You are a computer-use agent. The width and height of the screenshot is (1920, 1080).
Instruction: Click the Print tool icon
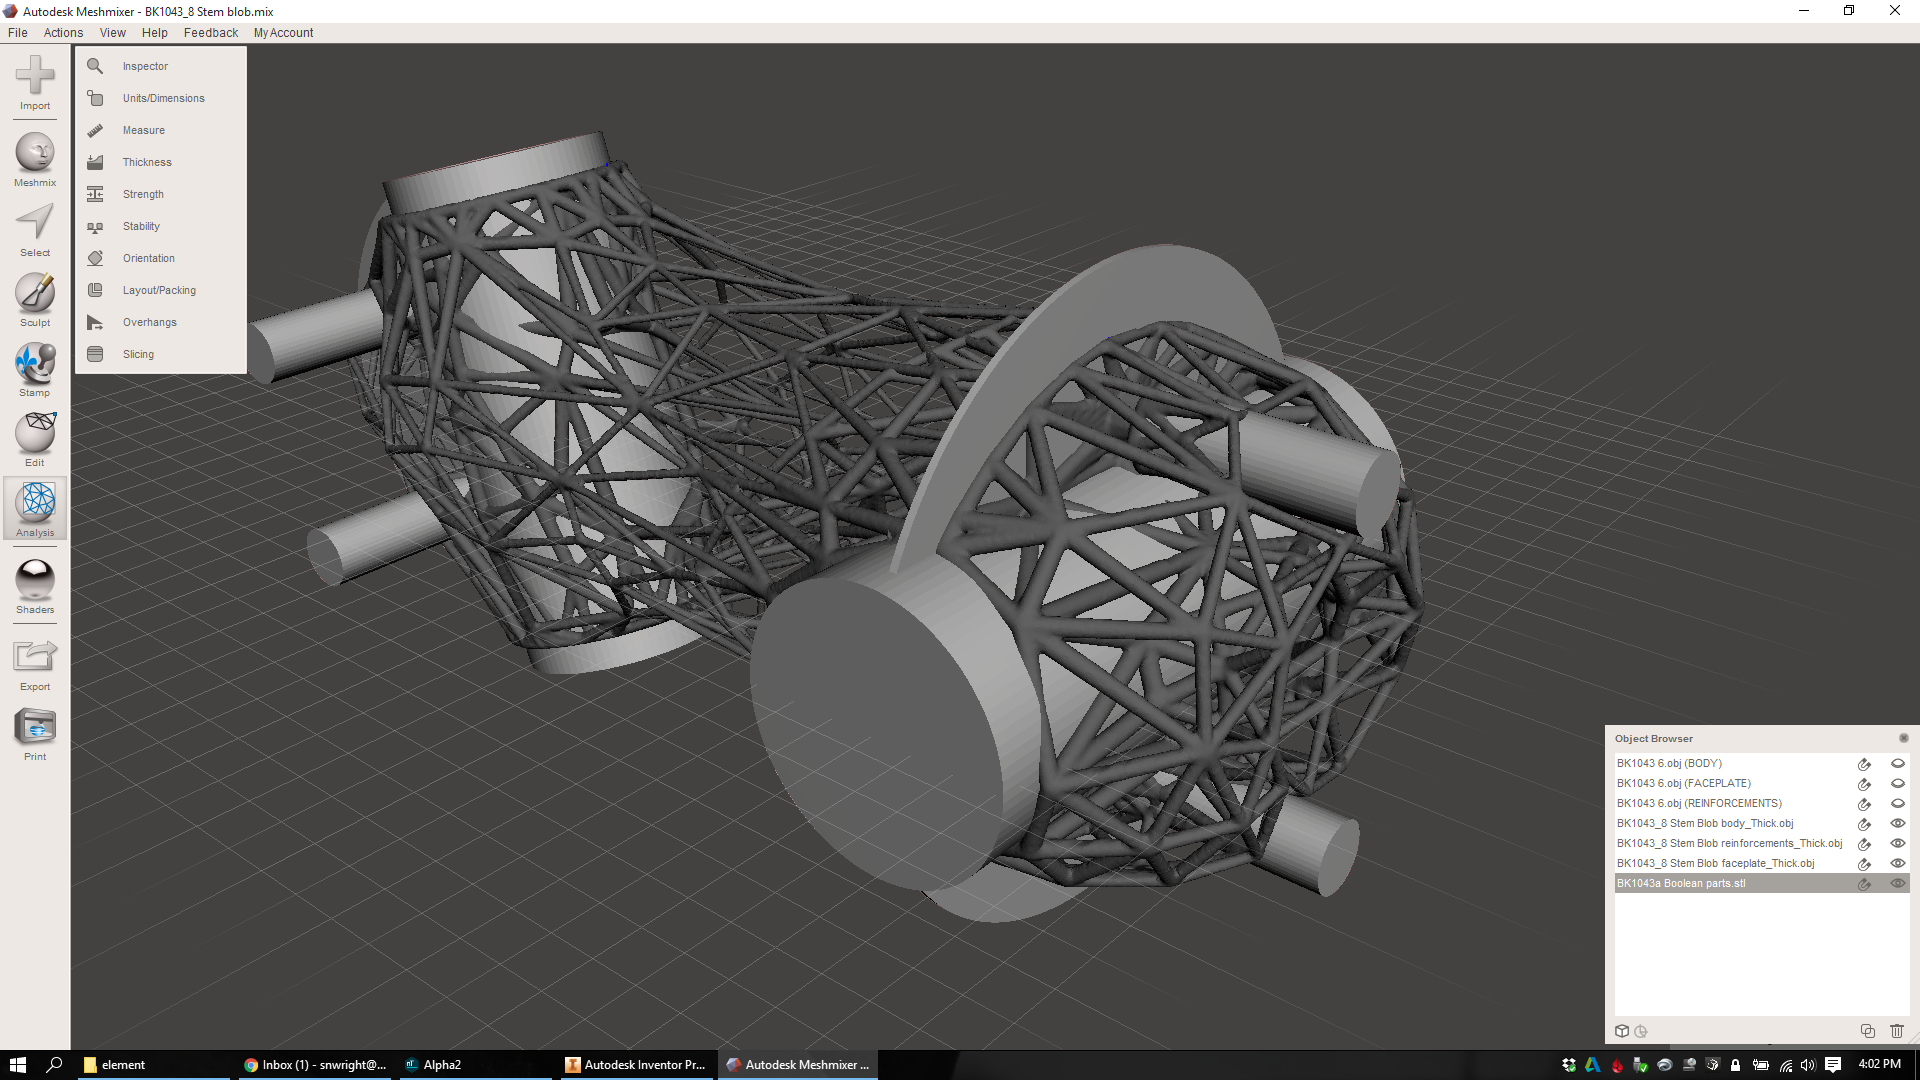coord(35,728)
